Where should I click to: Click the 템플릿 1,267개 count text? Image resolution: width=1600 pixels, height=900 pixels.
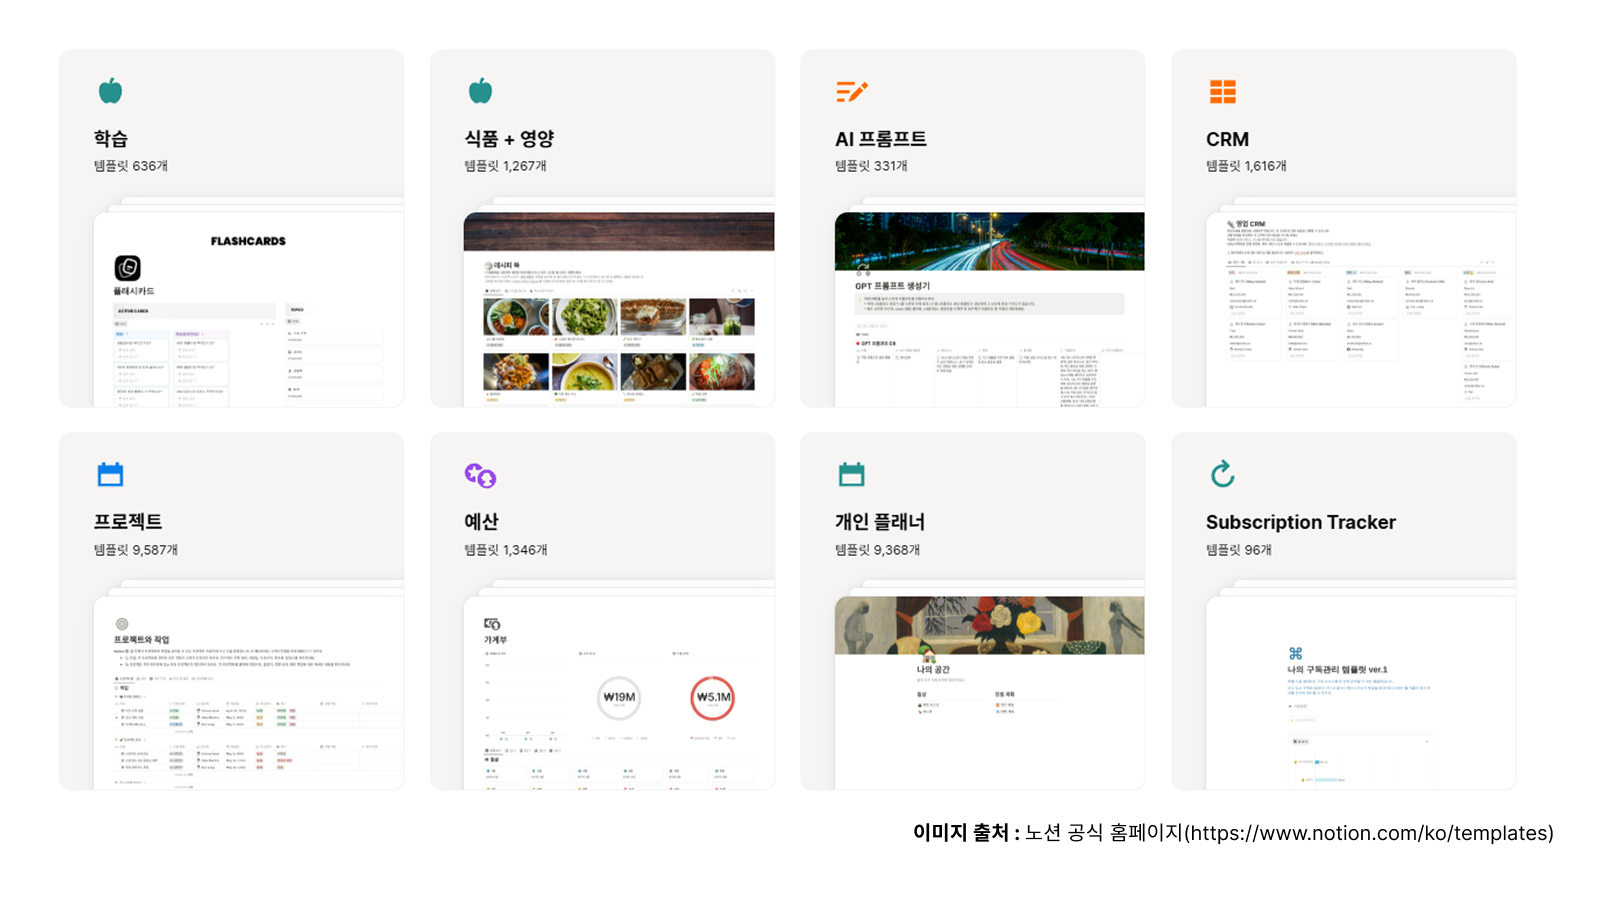506,166
